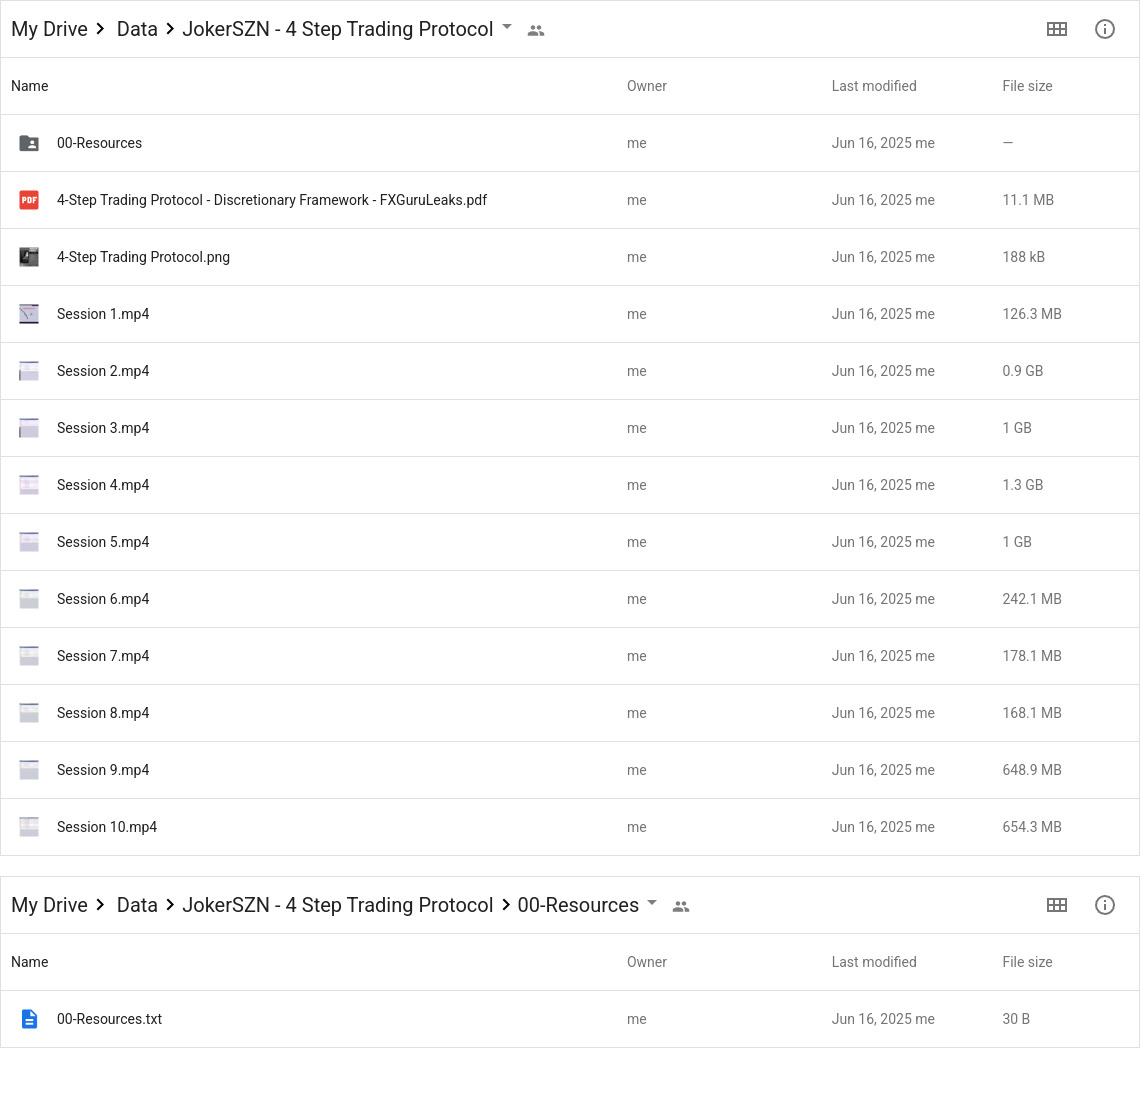Click the 11.1 MB file size value
This screenshot has width=1140, height=1098.
pos(1028,200)
